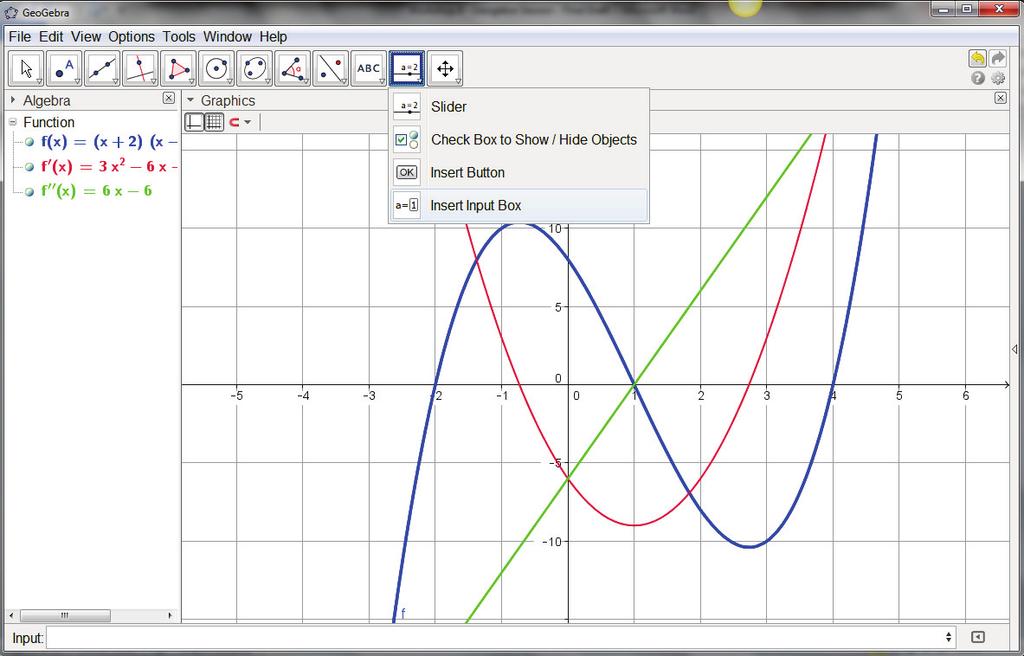Choose Insert Button from the list
Viewport: 1024px width, 656px height.
(518, 172)
